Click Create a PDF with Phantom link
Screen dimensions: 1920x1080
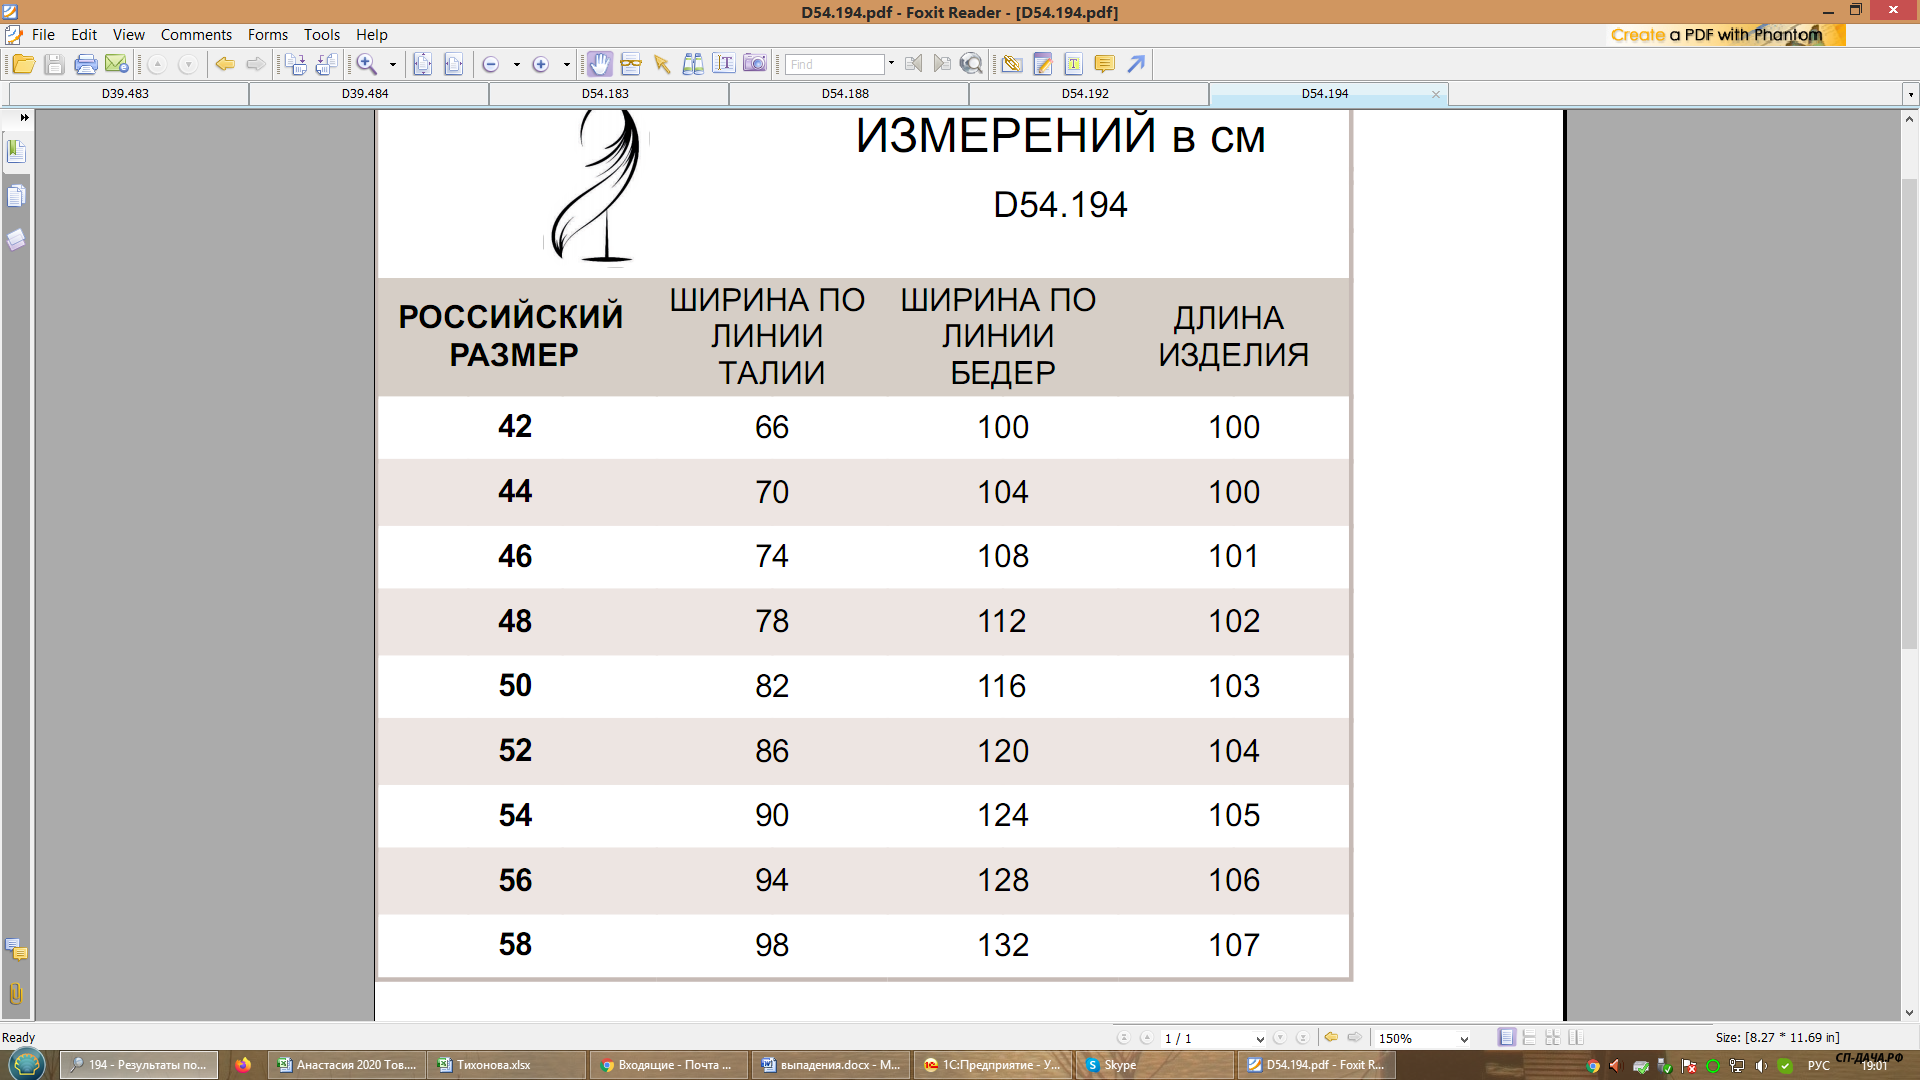click(1716, 35)
